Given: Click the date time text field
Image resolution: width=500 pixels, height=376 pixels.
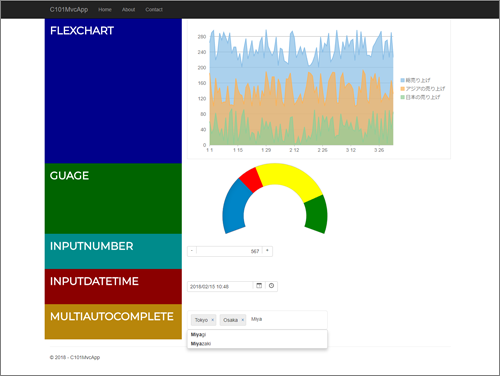Looking at the screenshot, I should click(220, 286).
